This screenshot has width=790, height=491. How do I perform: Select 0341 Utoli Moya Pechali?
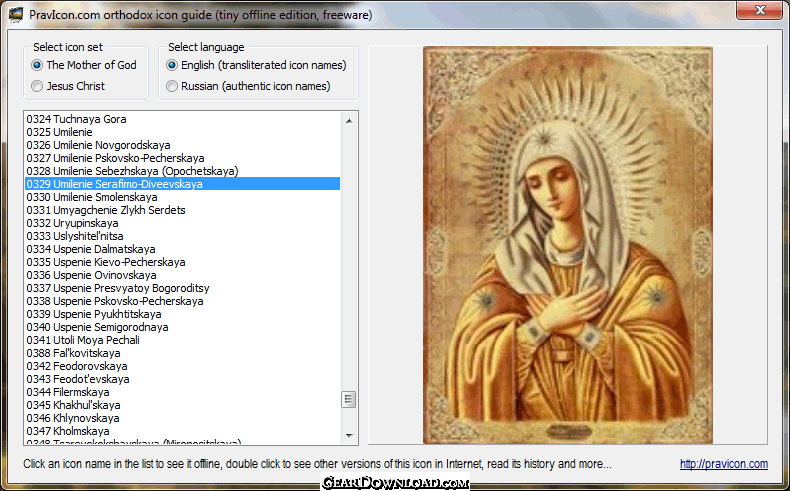(x=183, y=340)
